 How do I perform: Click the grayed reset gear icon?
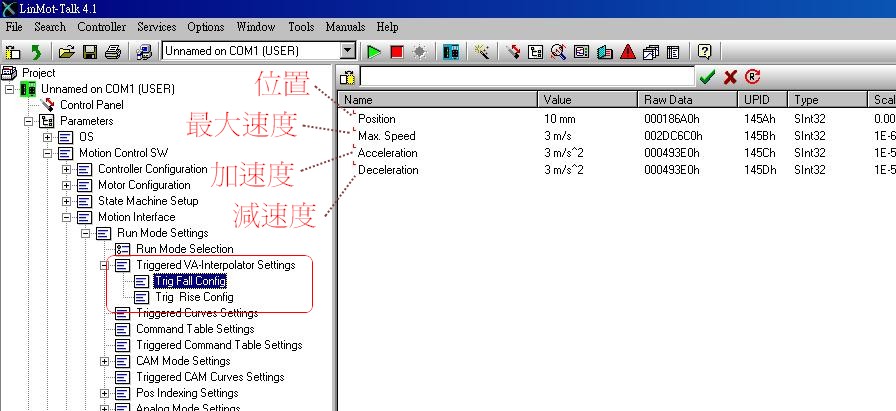point(419,52)
